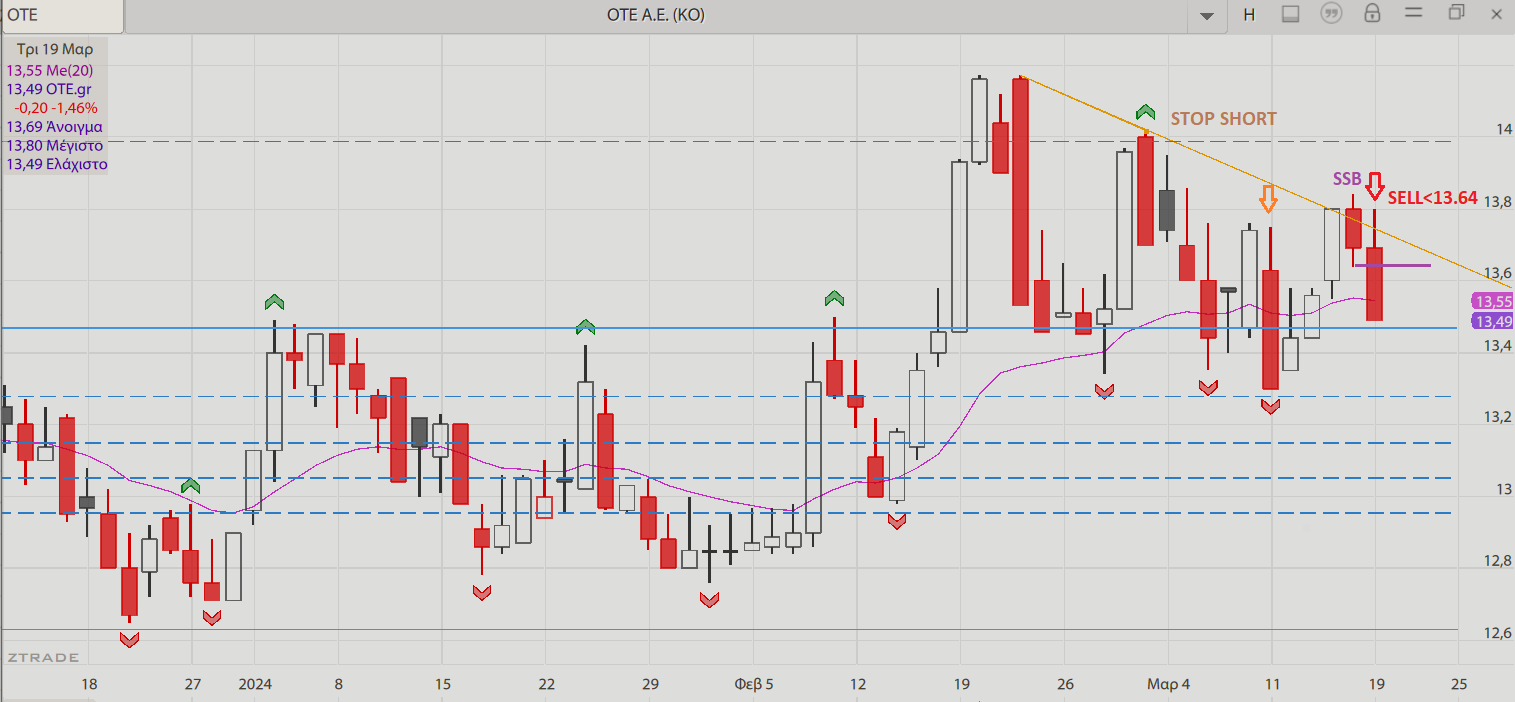The height and width of the screenshot is (702, 1515).
Task: Close the OTE chart window
Action: (1497, 13)
